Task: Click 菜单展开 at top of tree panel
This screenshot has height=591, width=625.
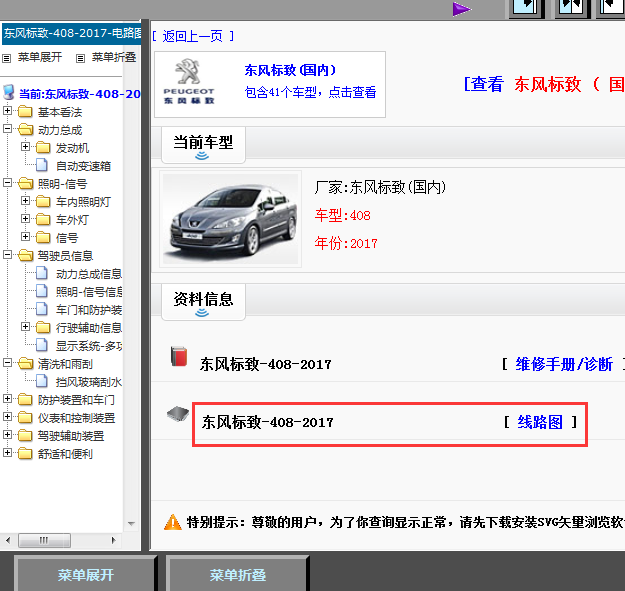Action: pos(39,57)
